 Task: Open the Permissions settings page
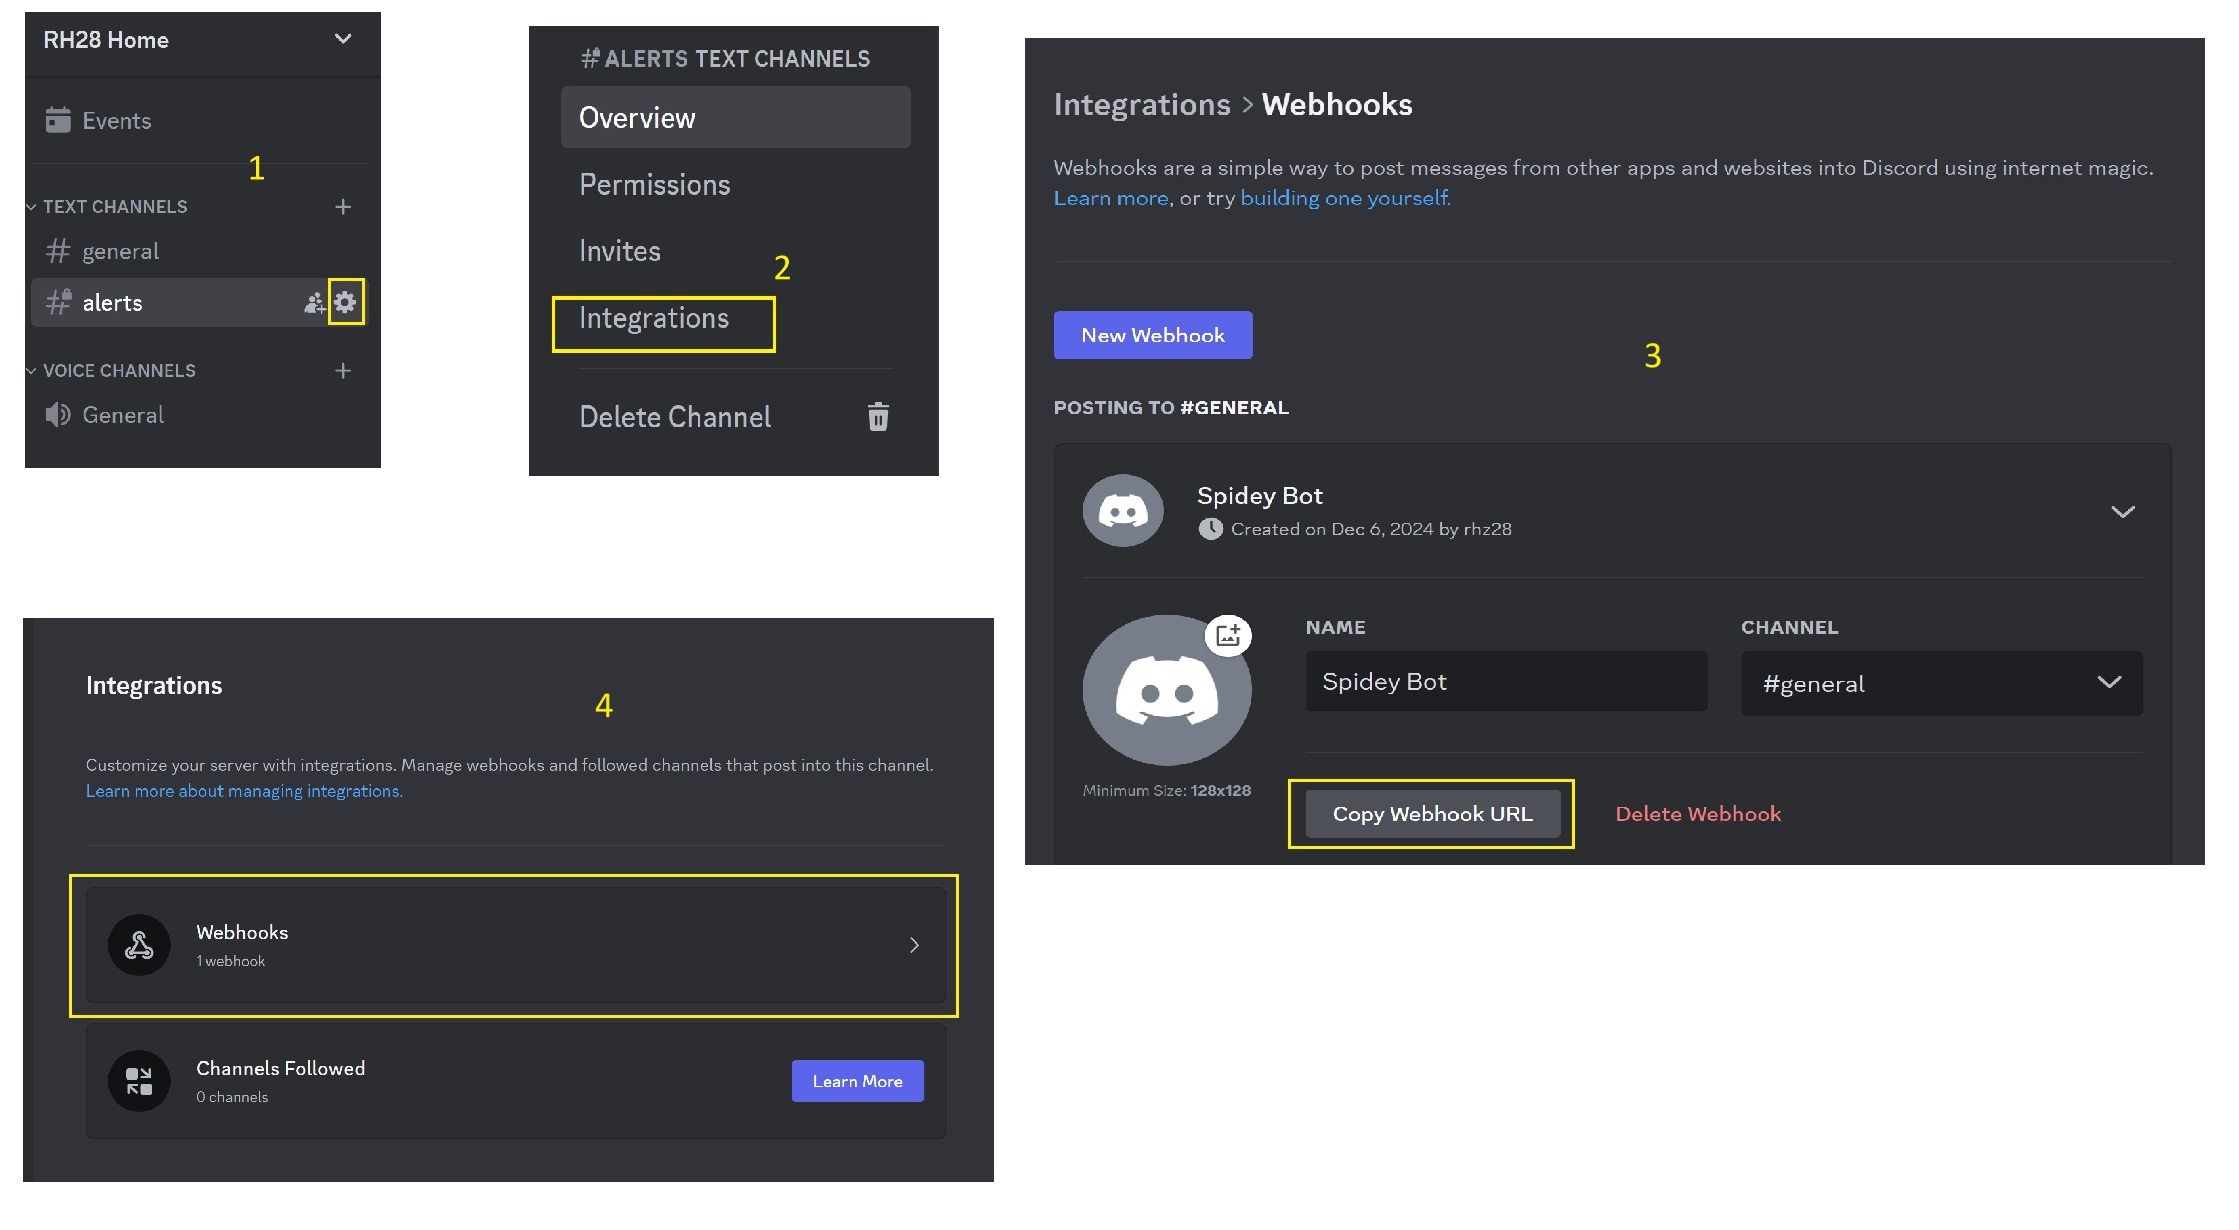(x=654, y=184)
